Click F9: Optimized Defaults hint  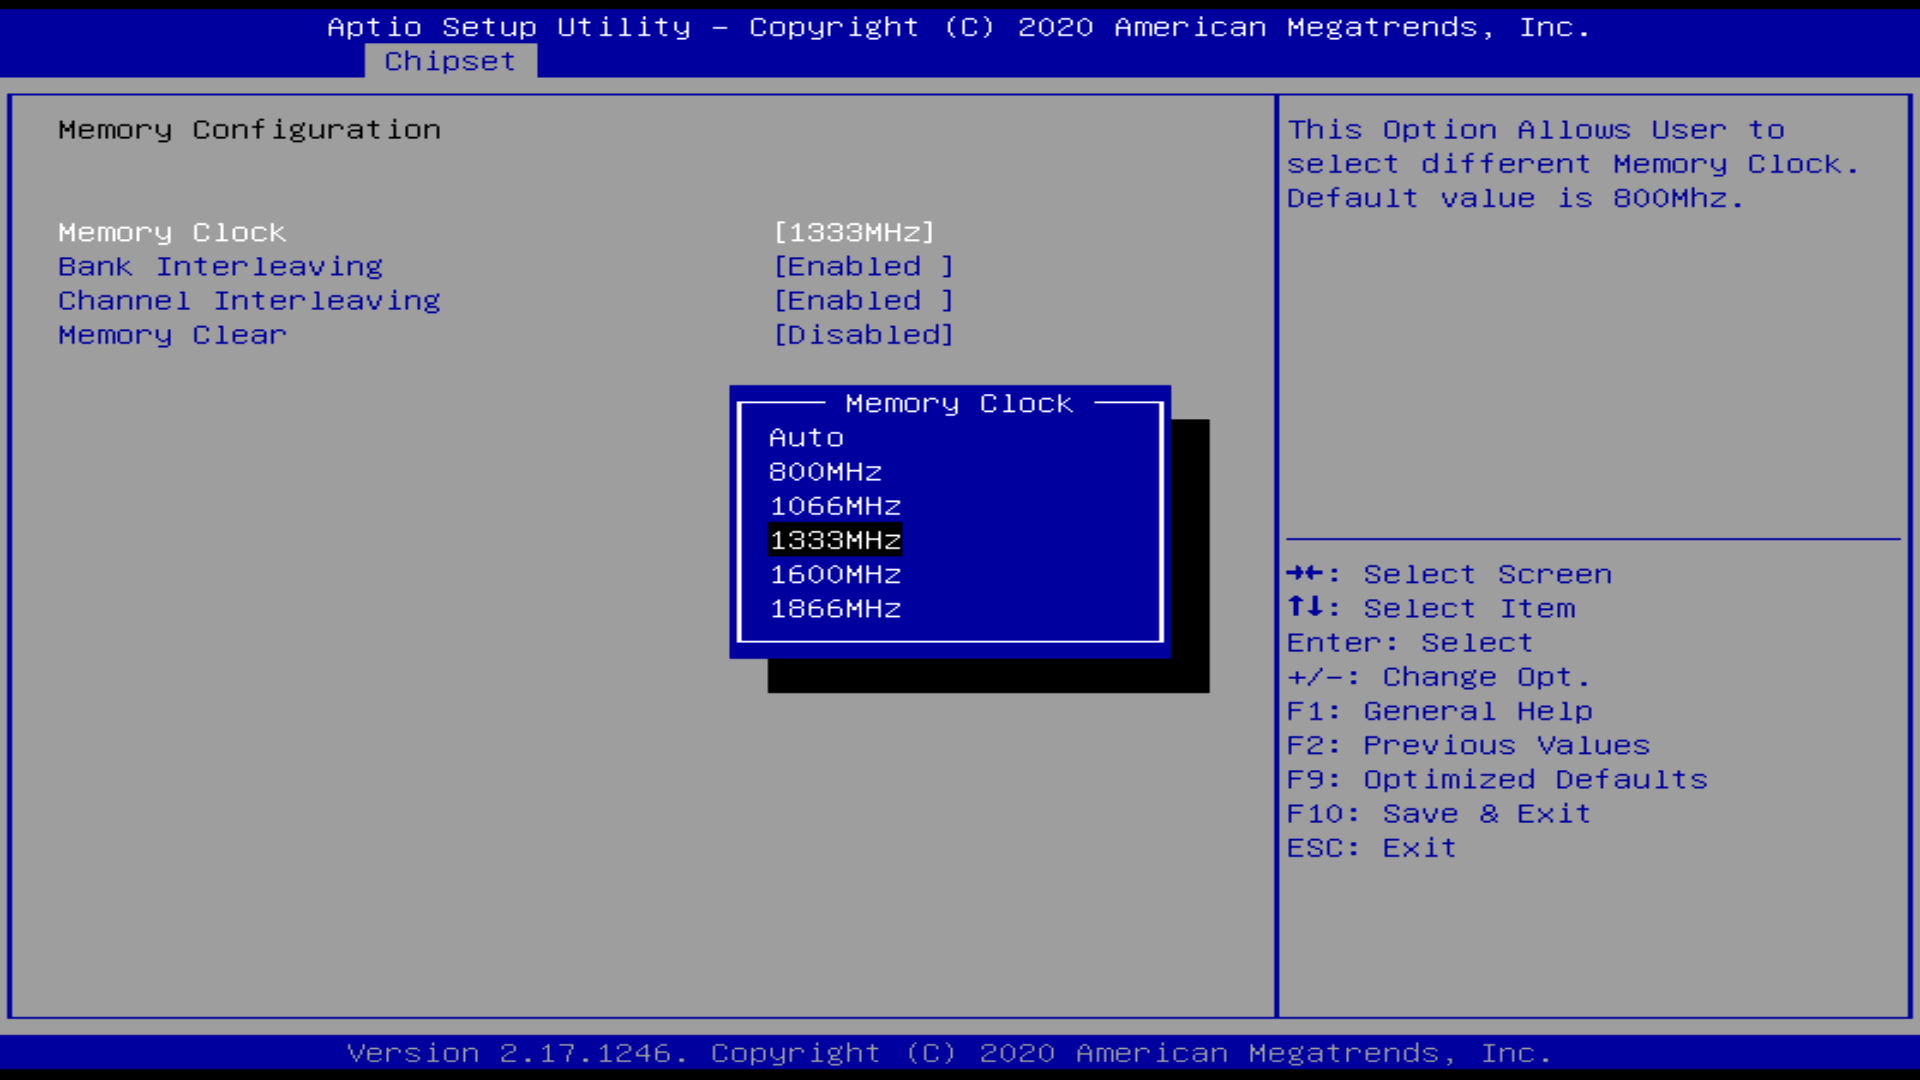[1496, 780]
